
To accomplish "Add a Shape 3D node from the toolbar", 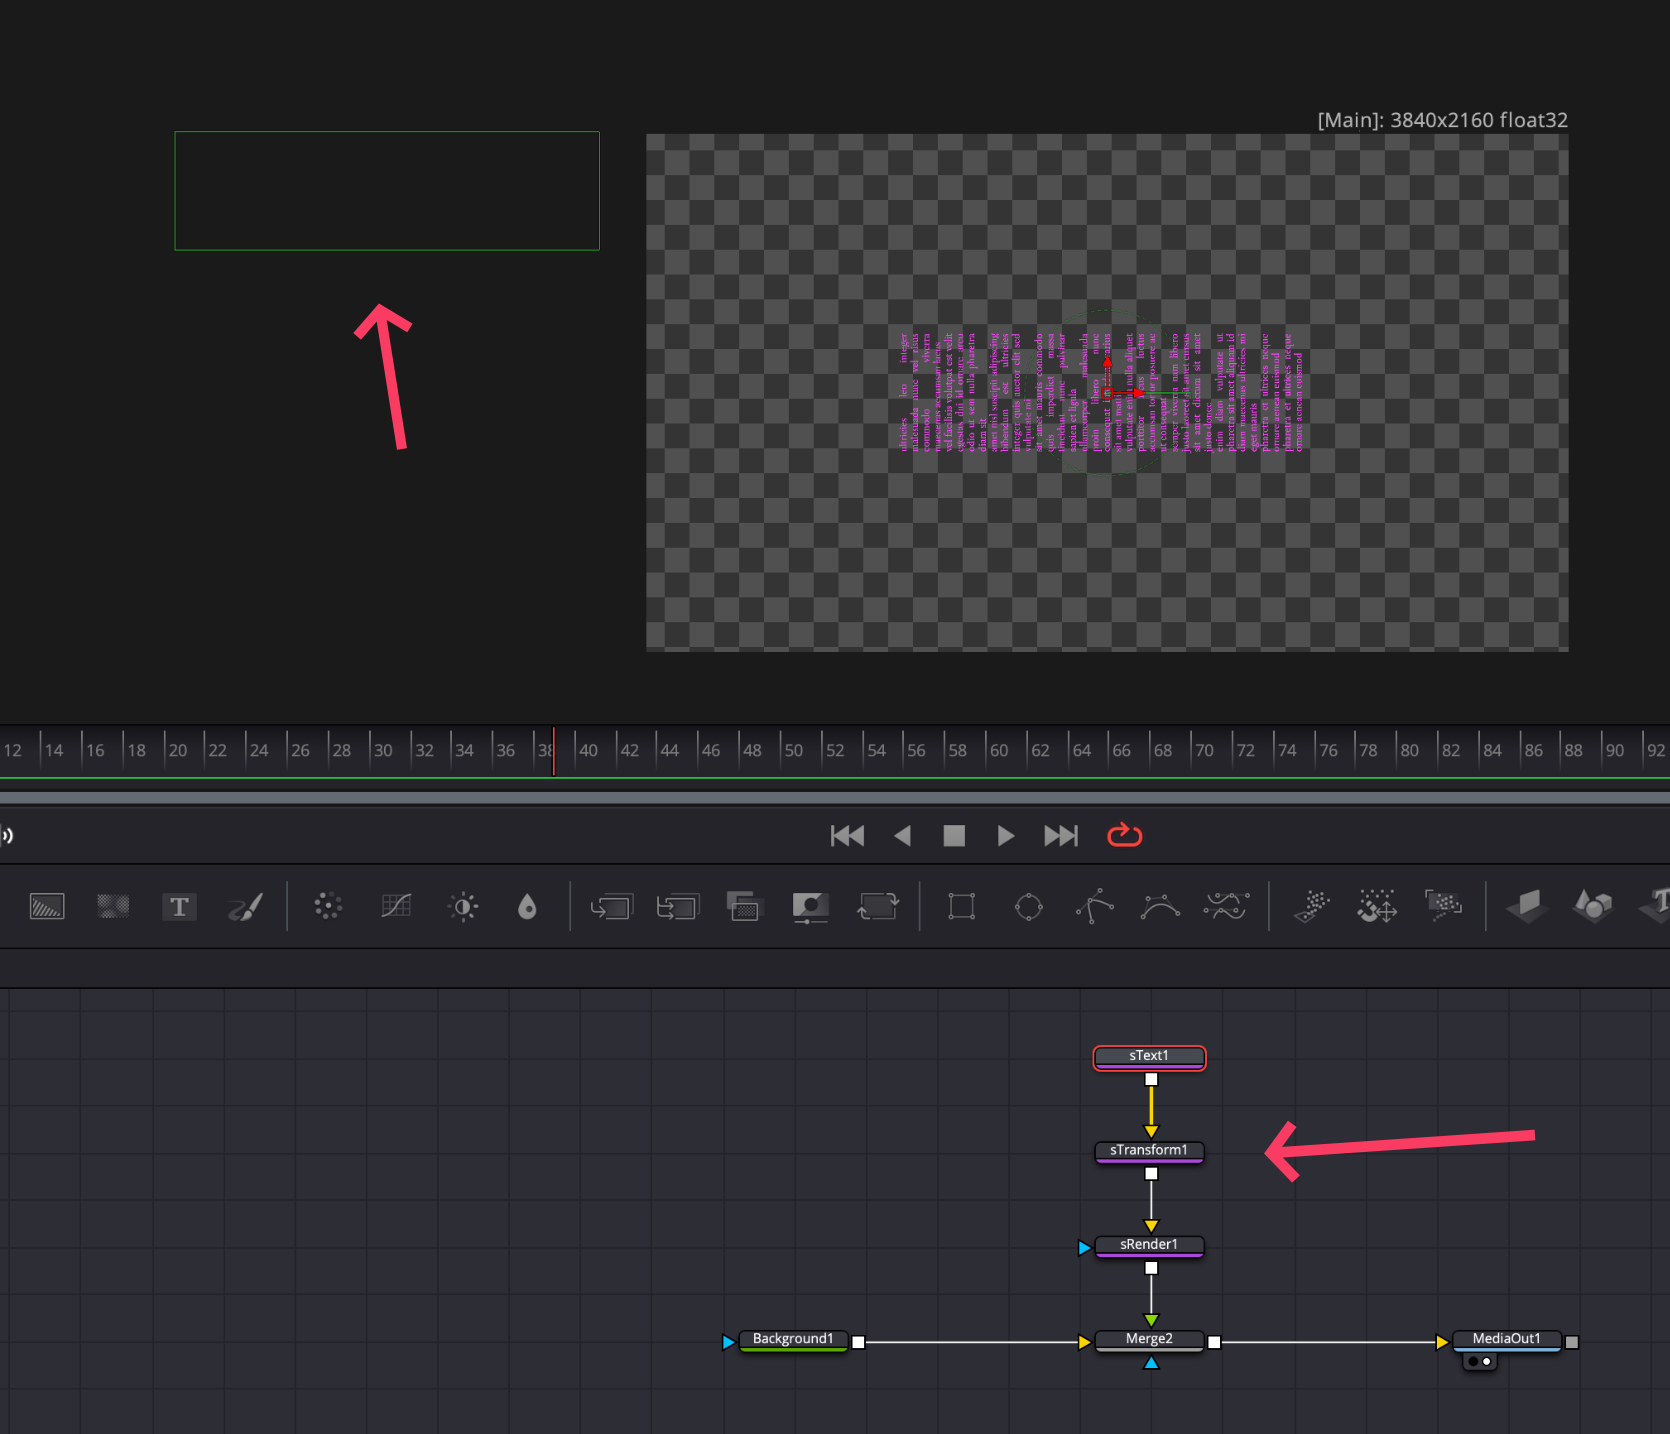I will pos(1593,906).
